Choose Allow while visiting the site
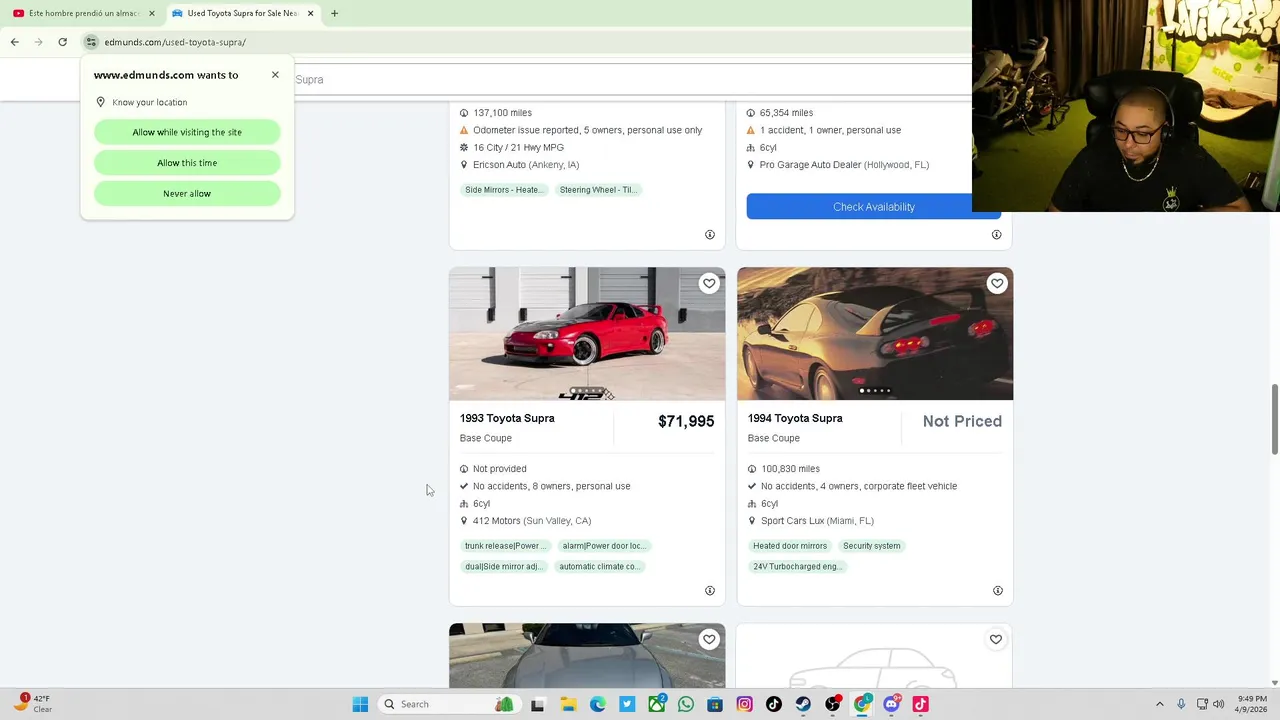 tap(187, 132)
